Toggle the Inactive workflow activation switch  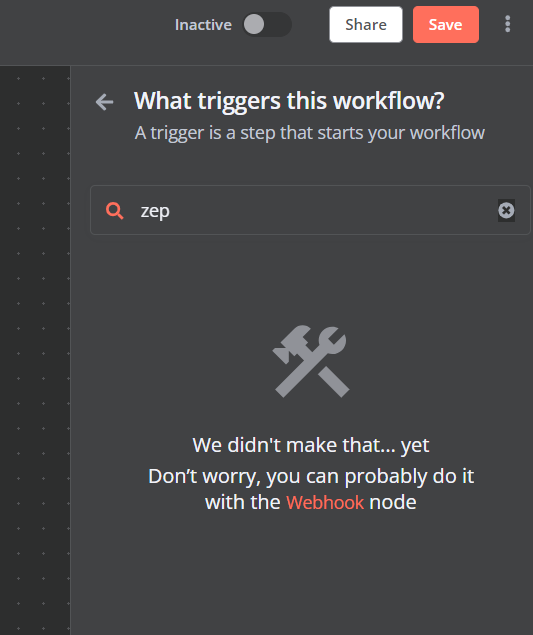[x=267, y=25]
